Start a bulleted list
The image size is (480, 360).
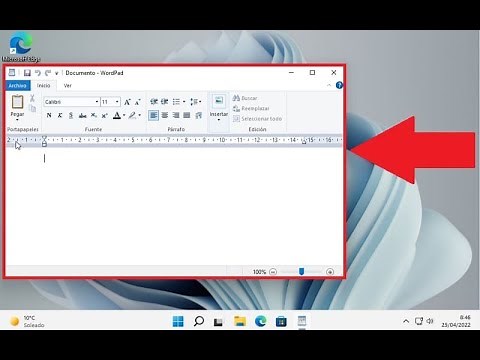[x=176, y=101]
